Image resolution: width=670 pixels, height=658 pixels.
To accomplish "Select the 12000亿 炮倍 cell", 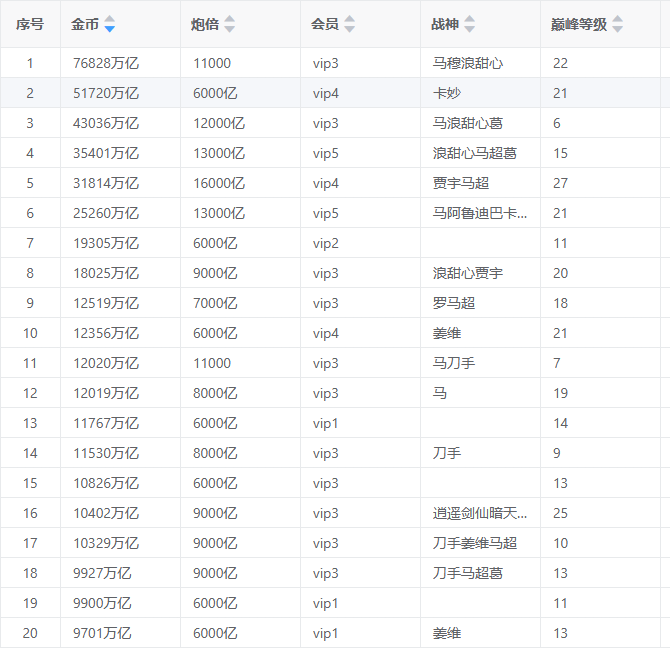I will coord(219,123).
